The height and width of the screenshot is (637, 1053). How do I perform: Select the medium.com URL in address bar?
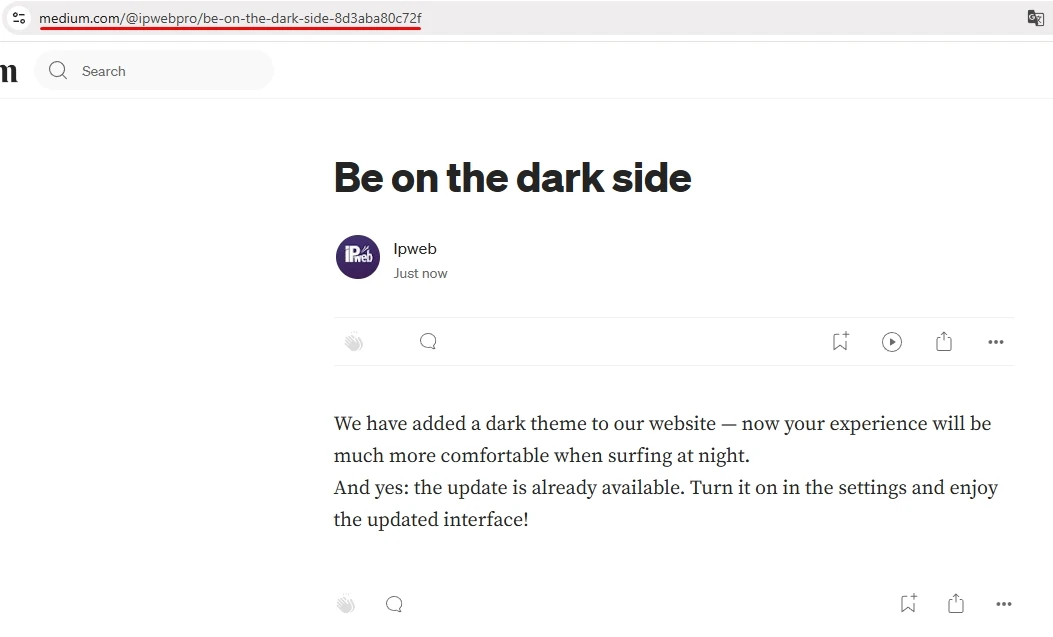point(230,18)
